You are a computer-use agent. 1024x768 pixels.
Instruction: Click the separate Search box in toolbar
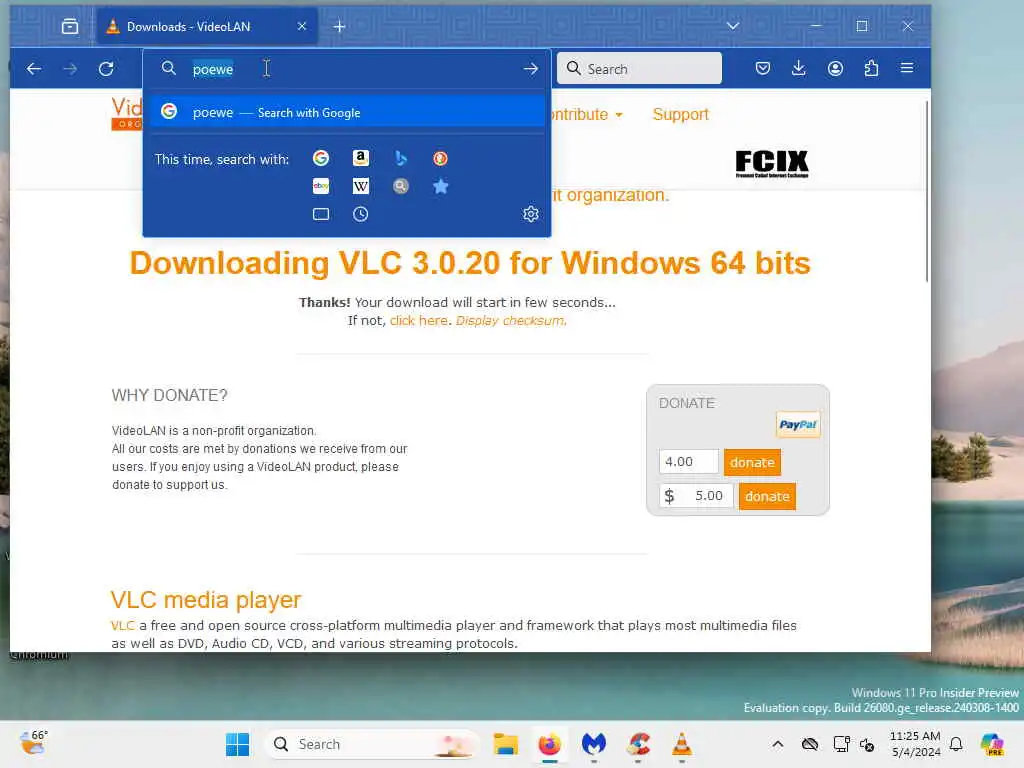(x=639, y=69)
